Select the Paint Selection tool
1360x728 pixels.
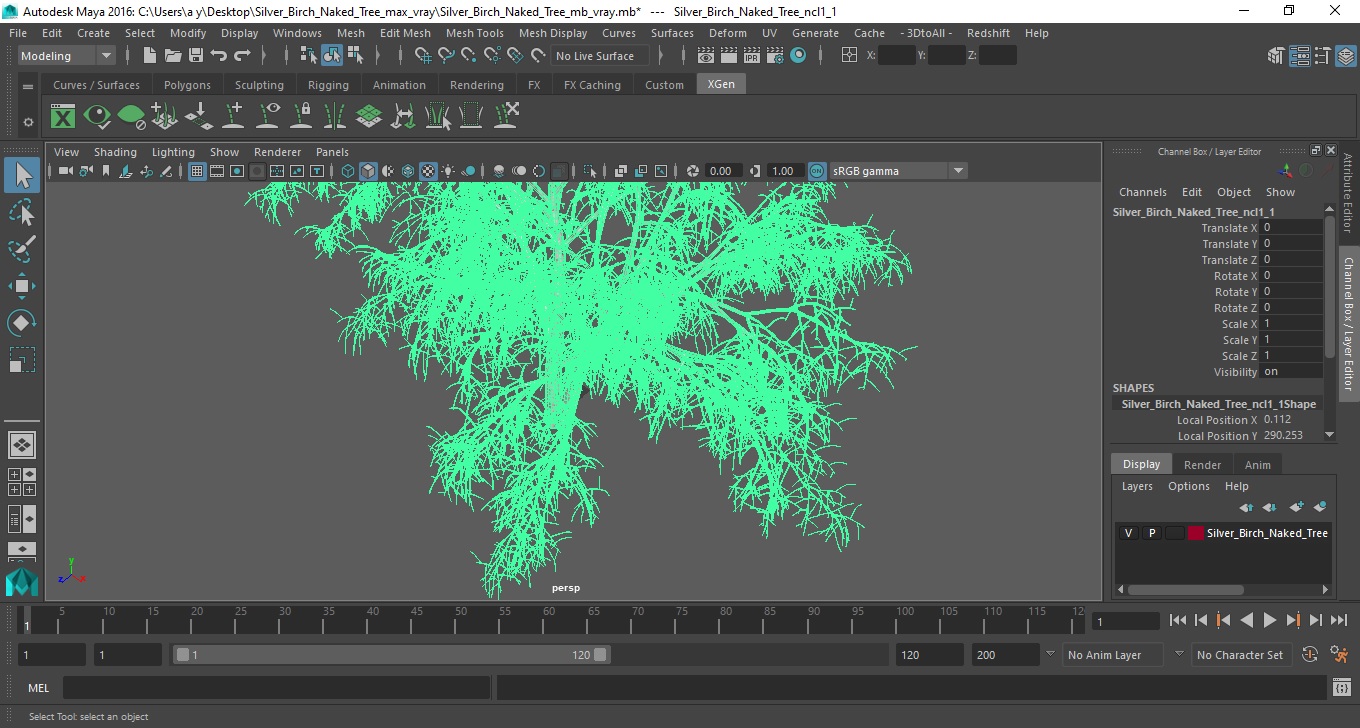(x=22, y=249)
